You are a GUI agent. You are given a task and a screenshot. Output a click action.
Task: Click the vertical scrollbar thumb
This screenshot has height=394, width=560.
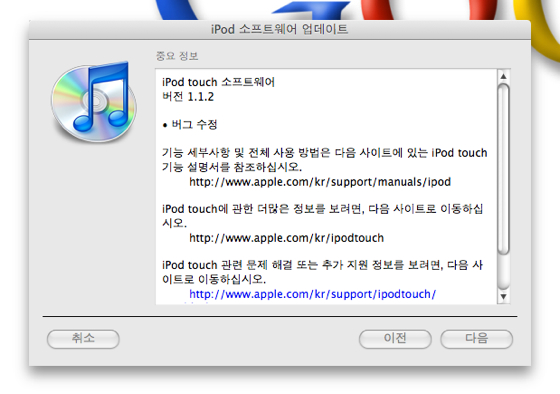pos(504,169)
